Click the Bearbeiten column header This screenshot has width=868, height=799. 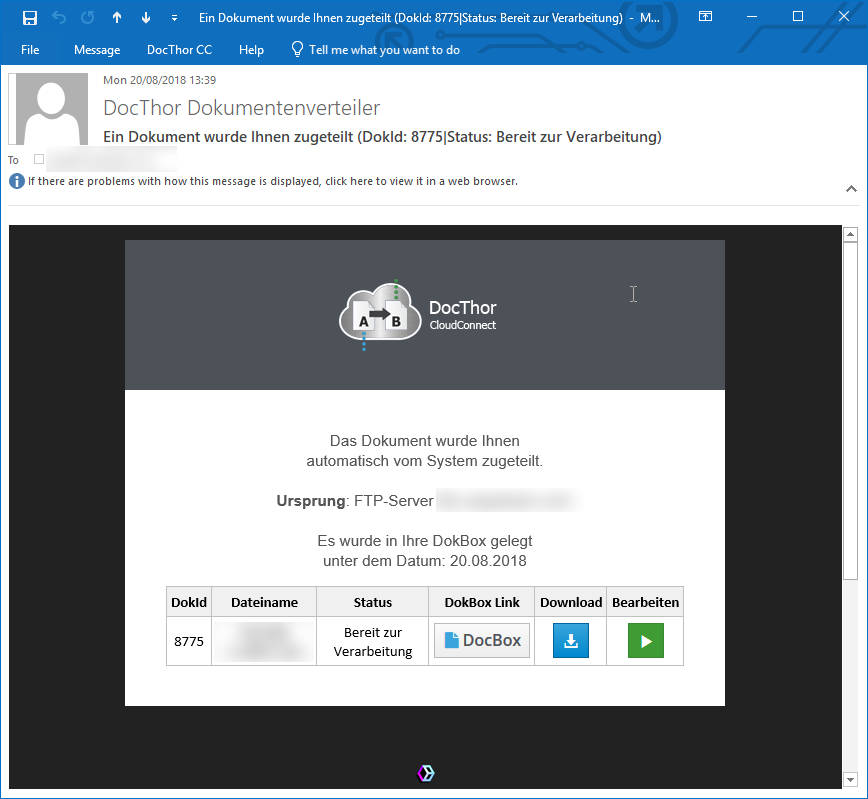click(645, 602)
